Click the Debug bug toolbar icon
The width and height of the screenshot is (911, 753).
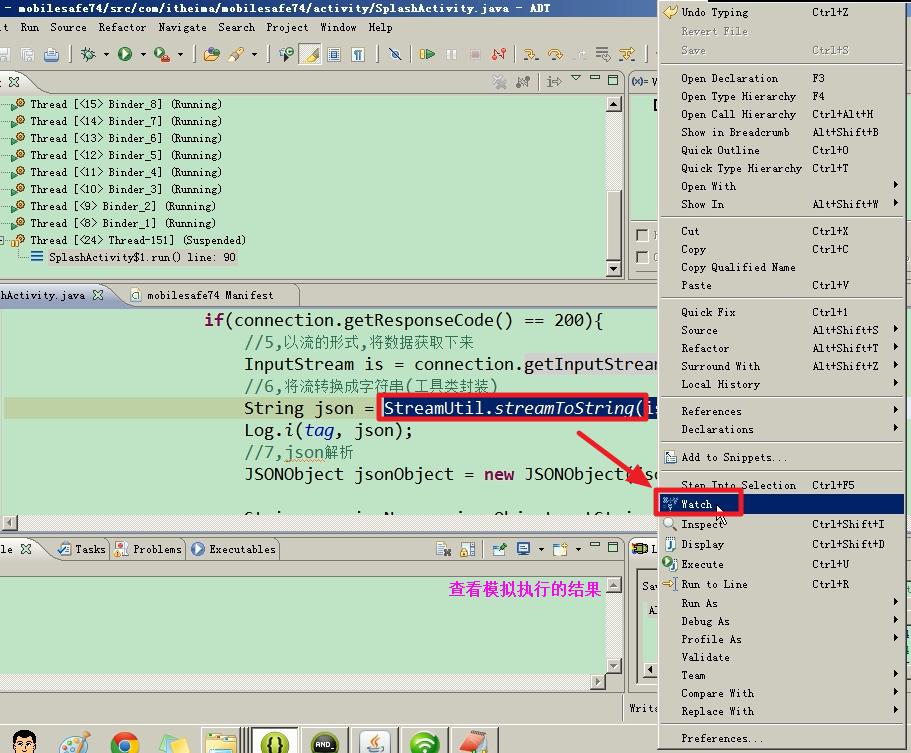(x=88, y=54)
